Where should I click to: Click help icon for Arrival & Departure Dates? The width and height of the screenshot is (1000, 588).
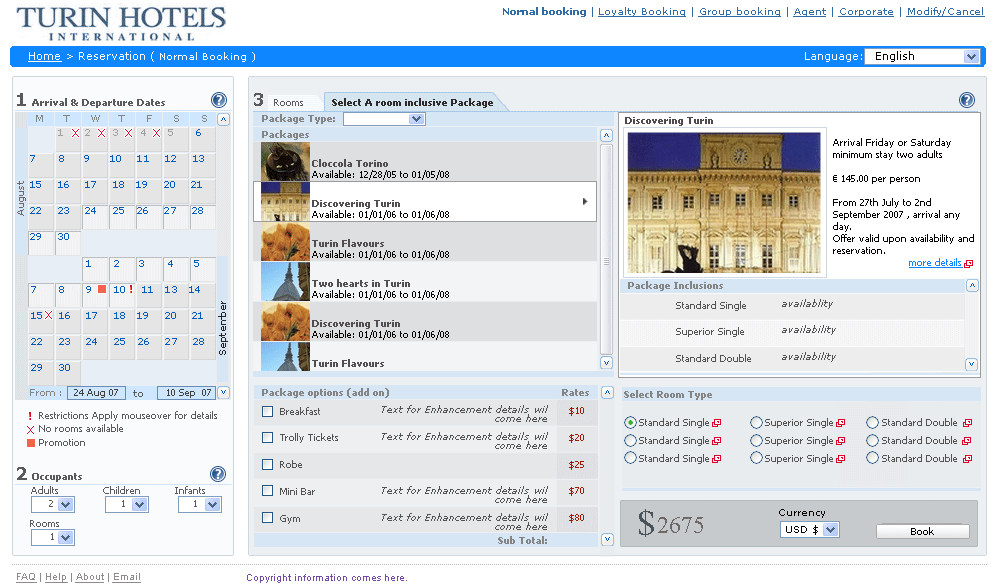coord(219,100)
